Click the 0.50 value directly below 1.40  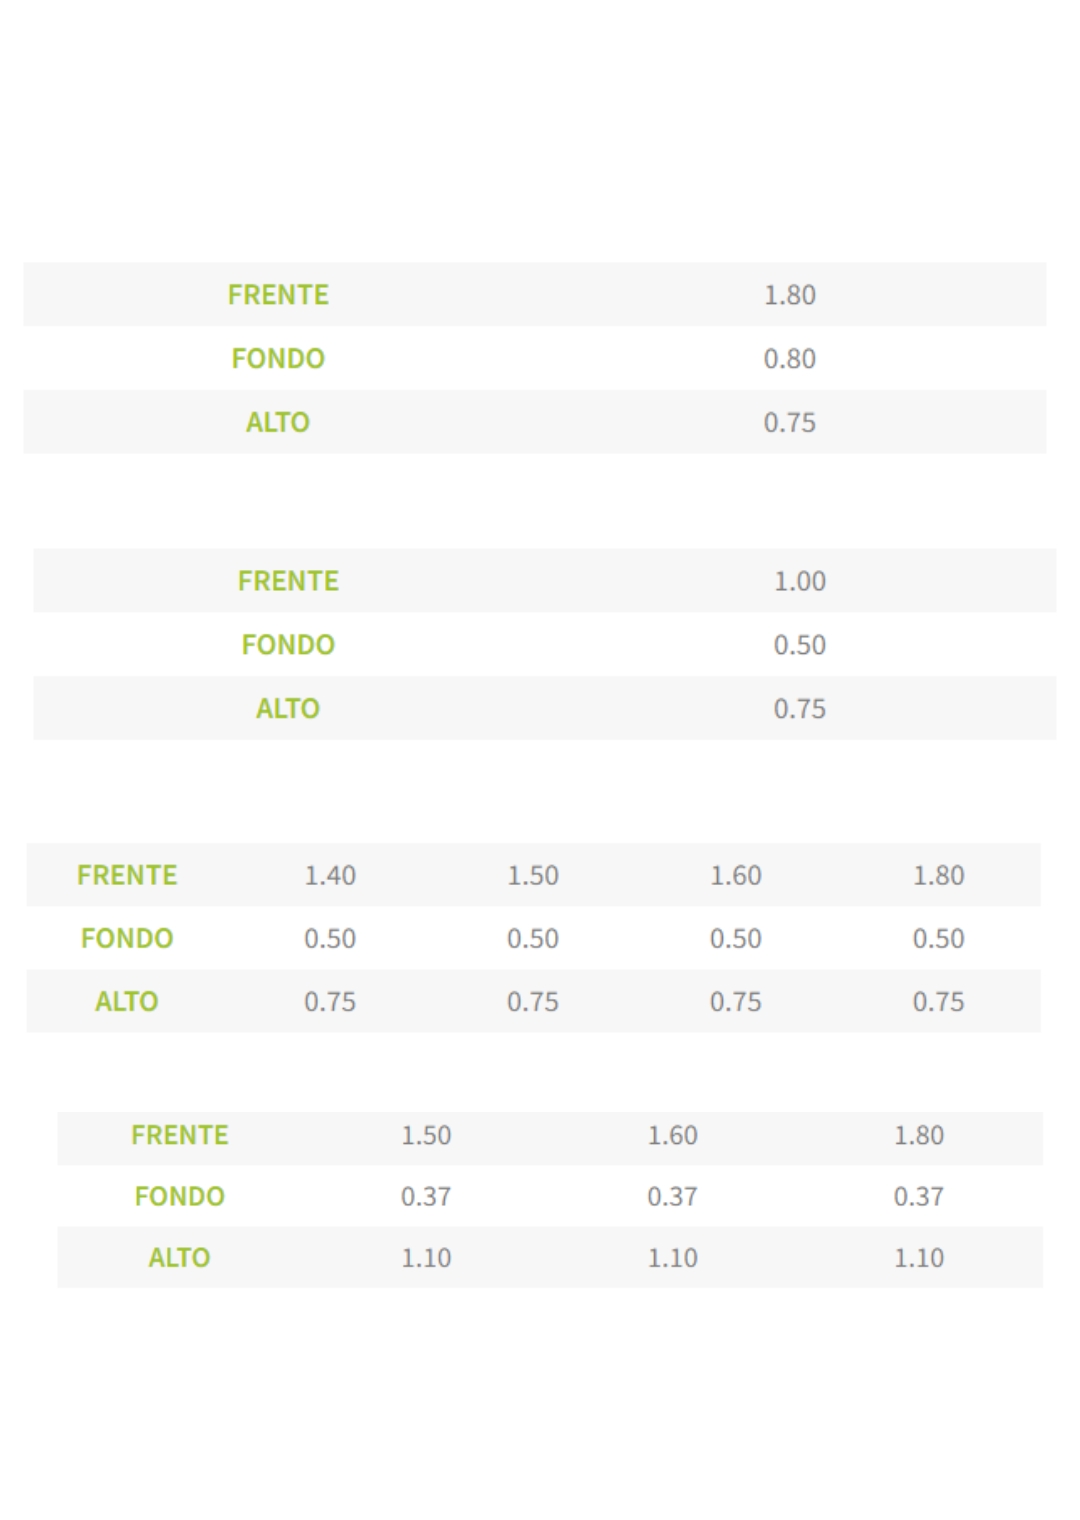pos(330,938)
